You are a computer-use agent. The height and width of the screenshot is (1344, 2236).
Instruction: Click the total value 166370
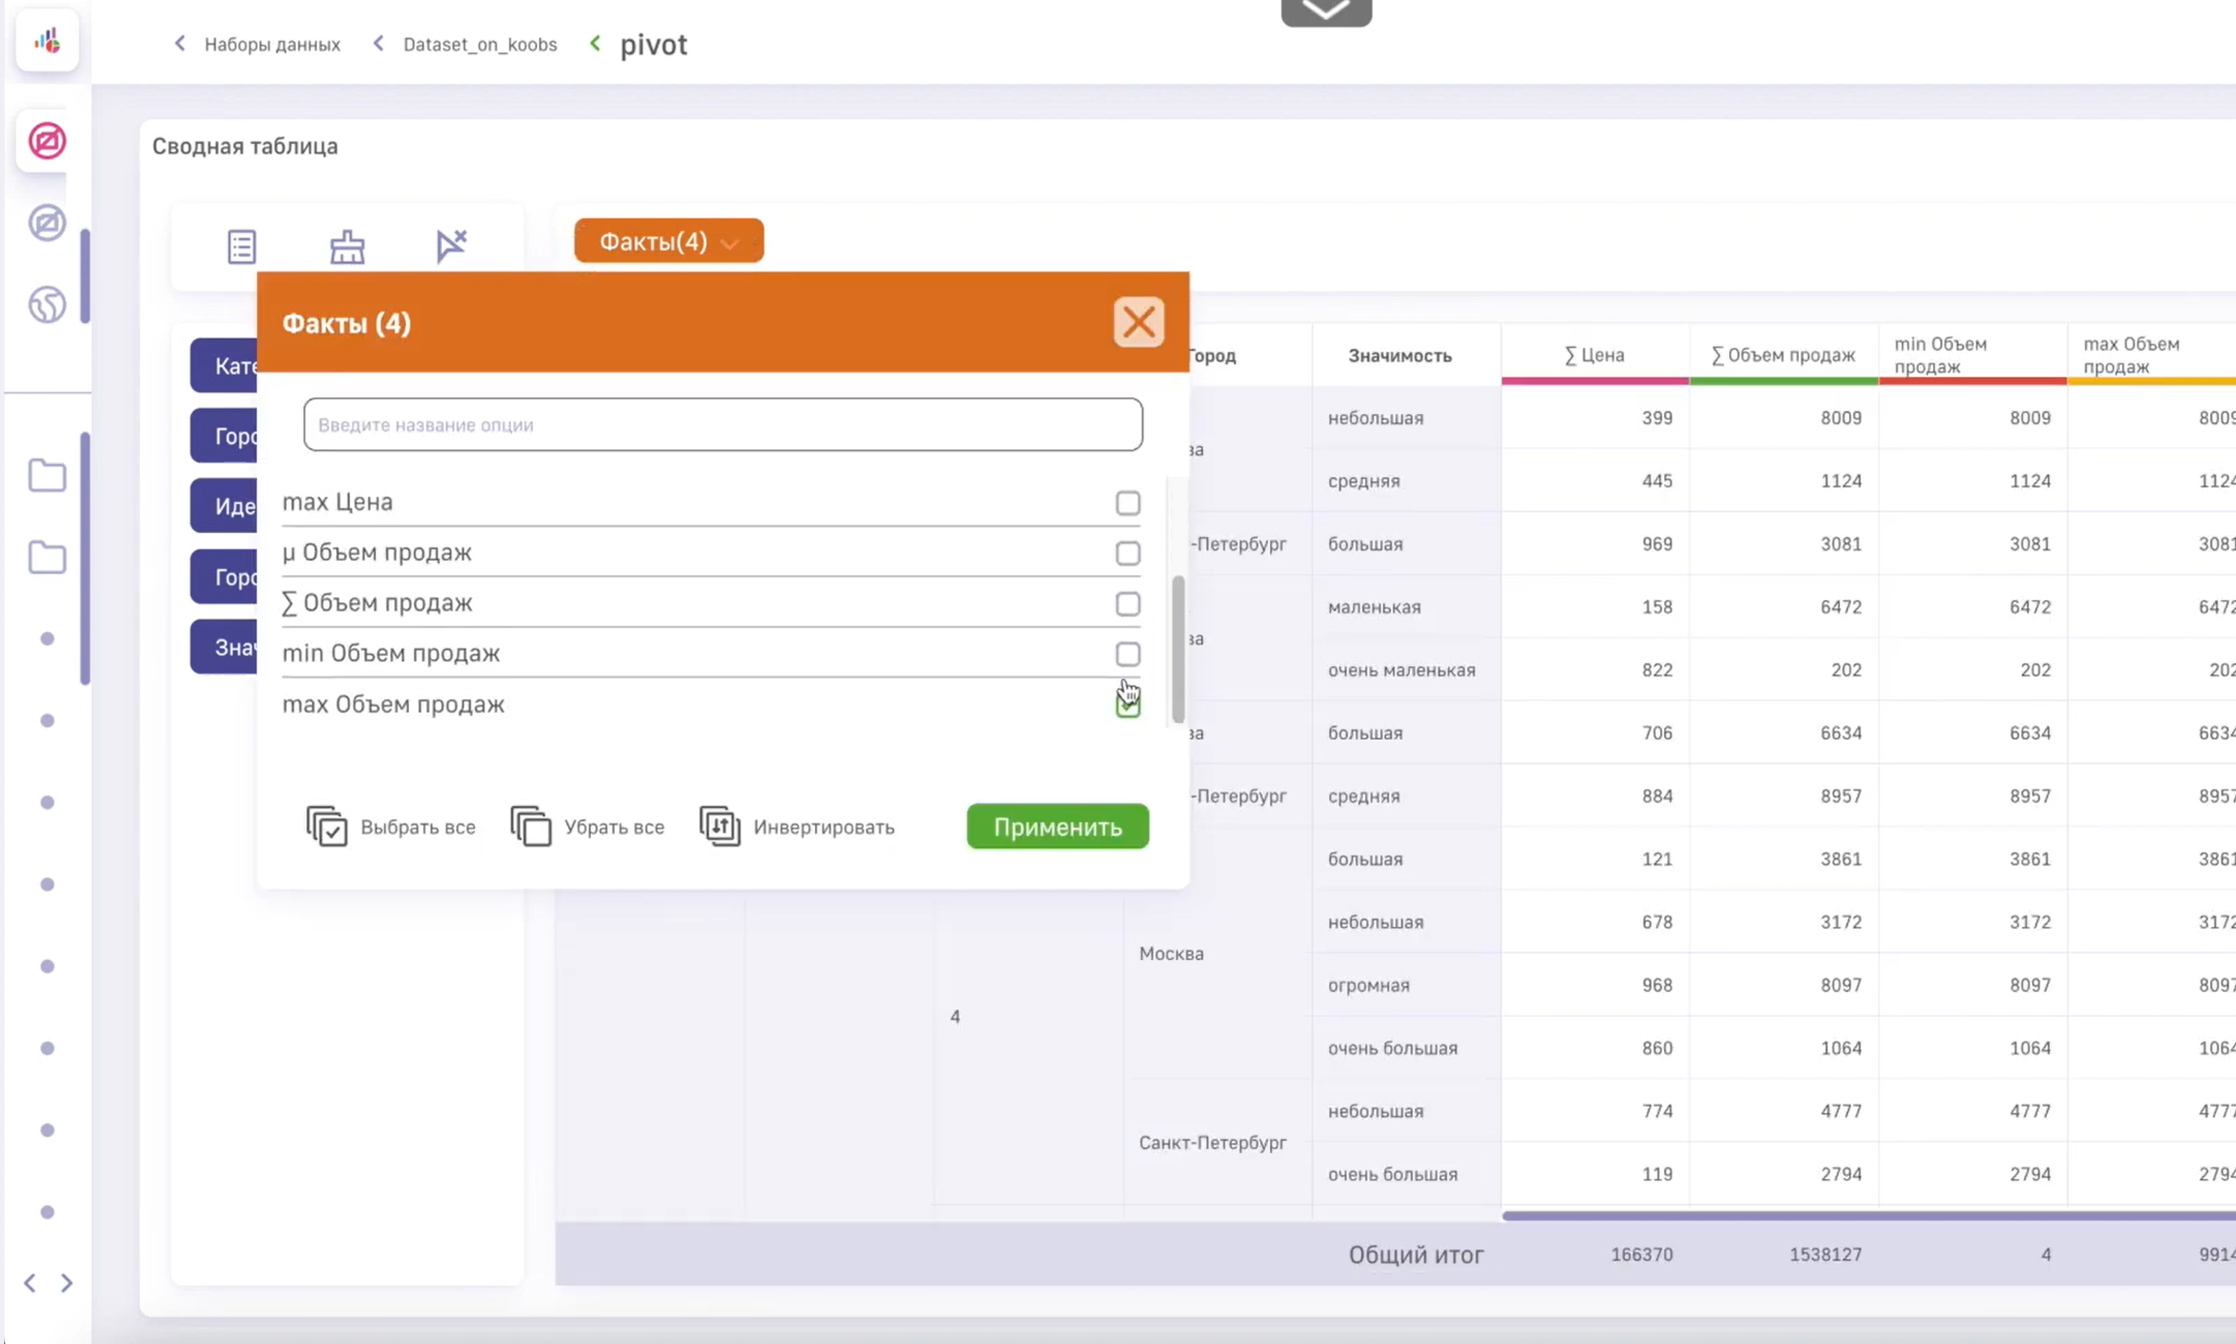click(x=1641, y=1254)
